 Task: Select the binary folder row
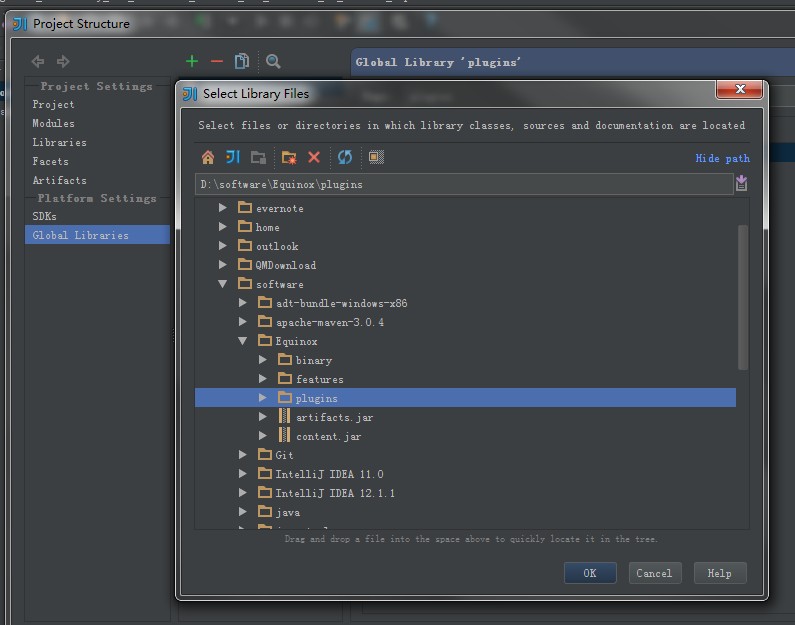pos(465,359)
